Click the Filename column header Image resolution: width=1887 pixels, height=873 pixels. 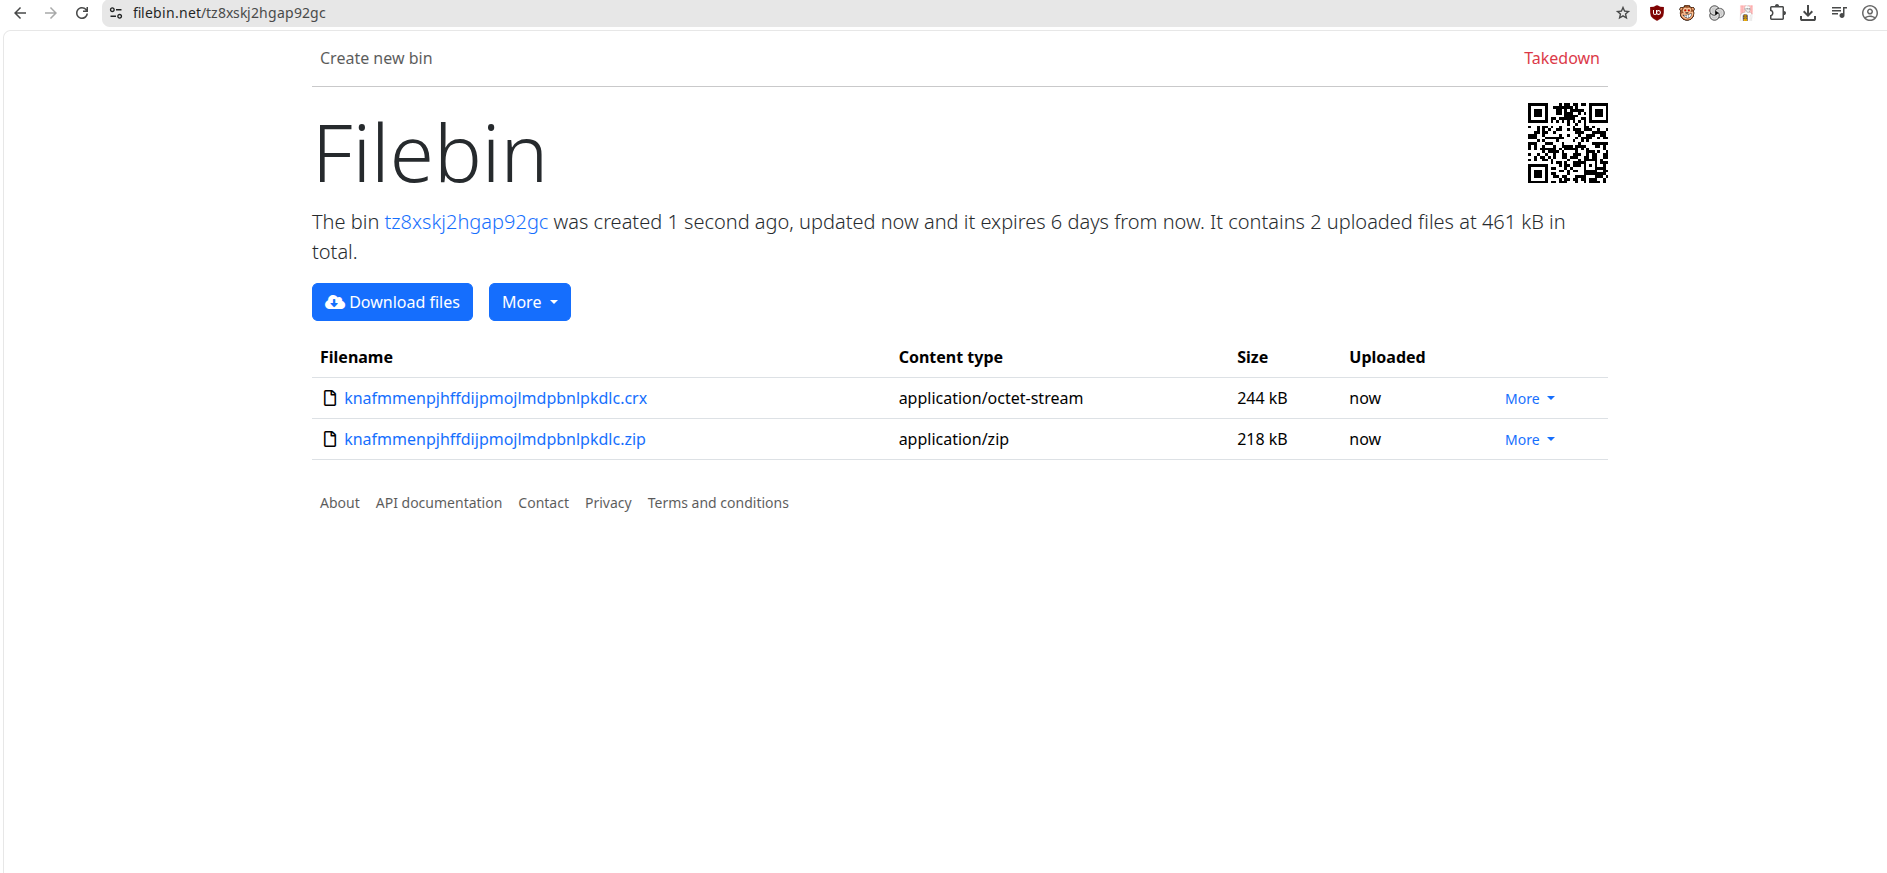(356, 357)
